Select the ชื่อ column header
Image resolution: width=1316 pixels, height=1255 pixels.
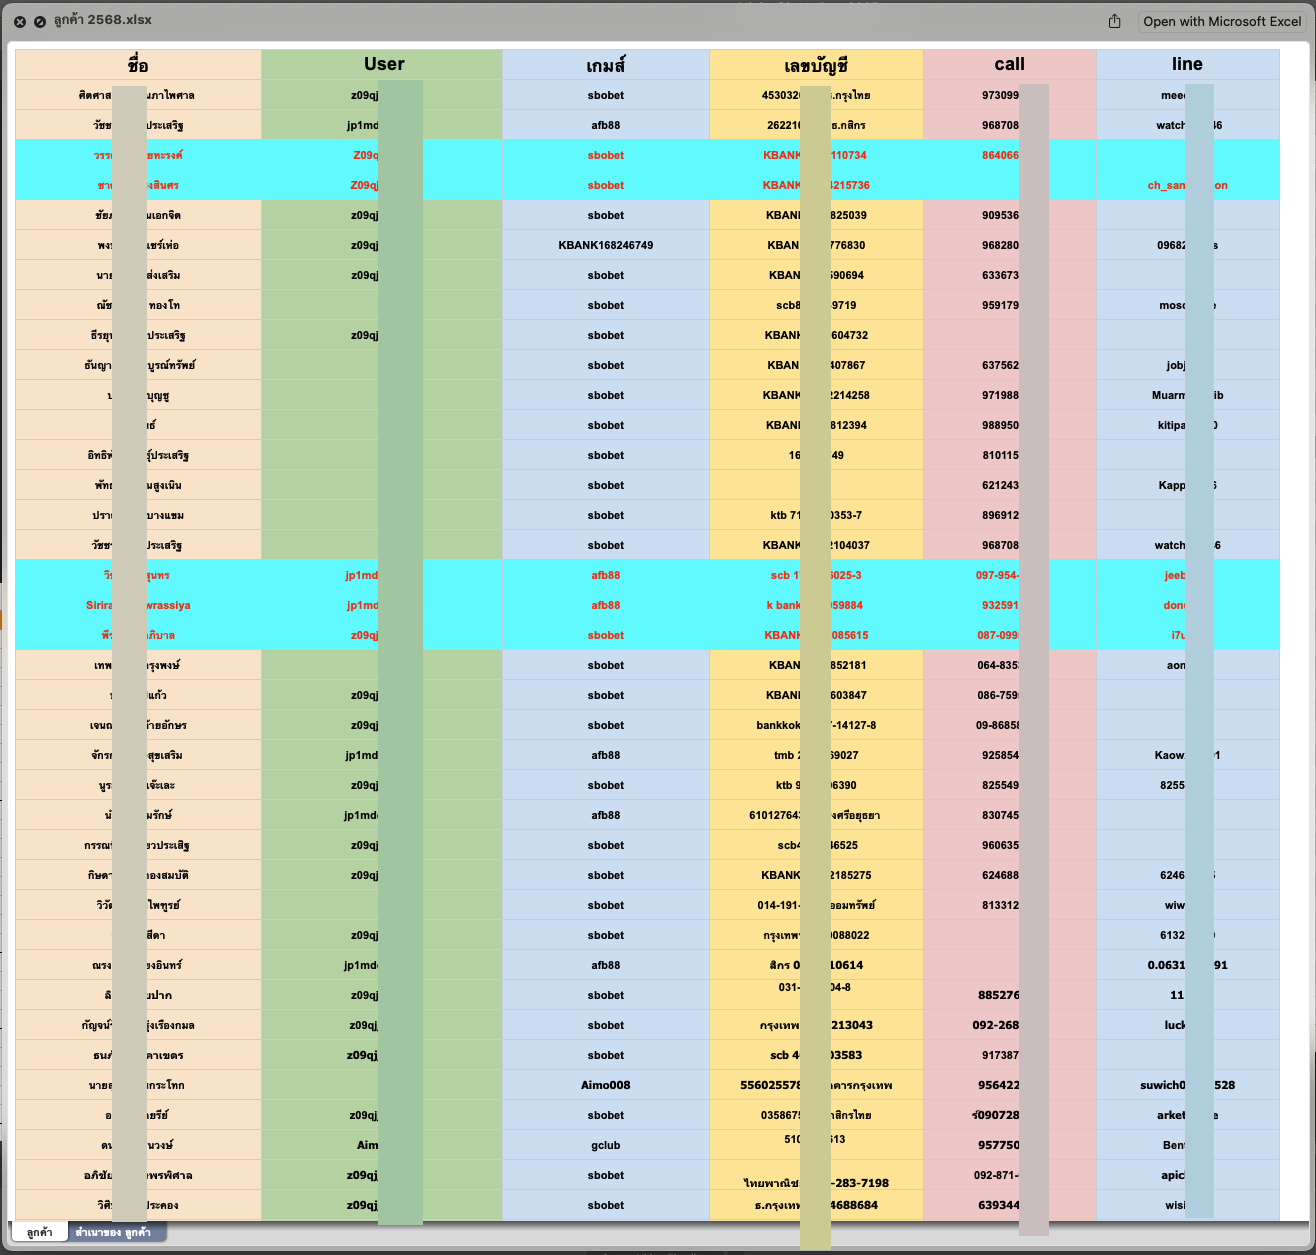[138, 65]
